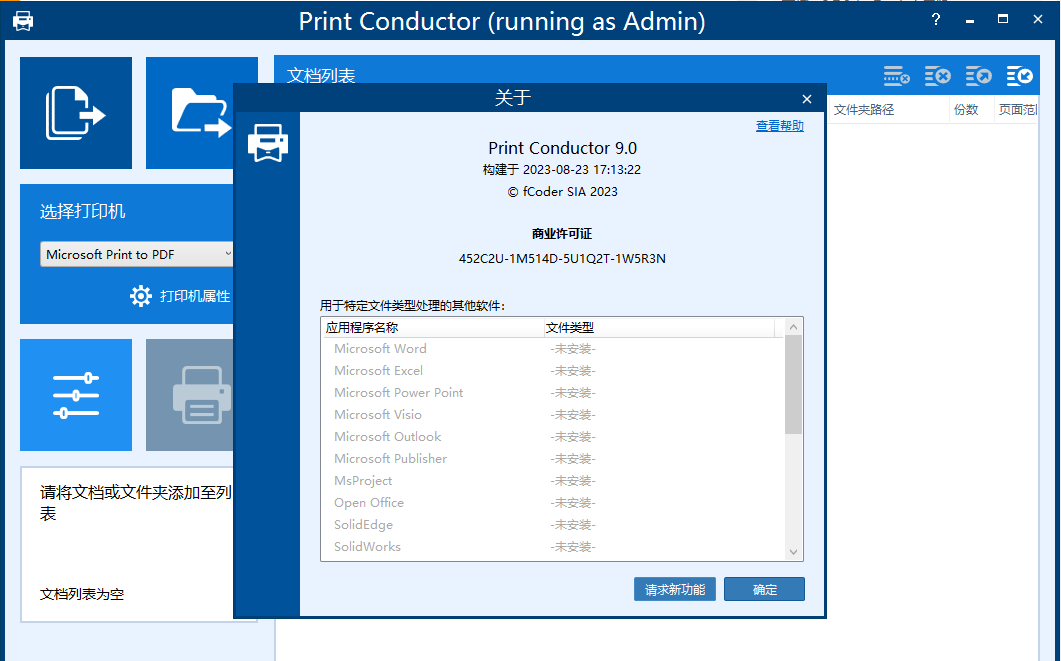This screenshot has height=661, width=1061.
Task: Click the 打印机属性 link
Action: click(195, 296)
